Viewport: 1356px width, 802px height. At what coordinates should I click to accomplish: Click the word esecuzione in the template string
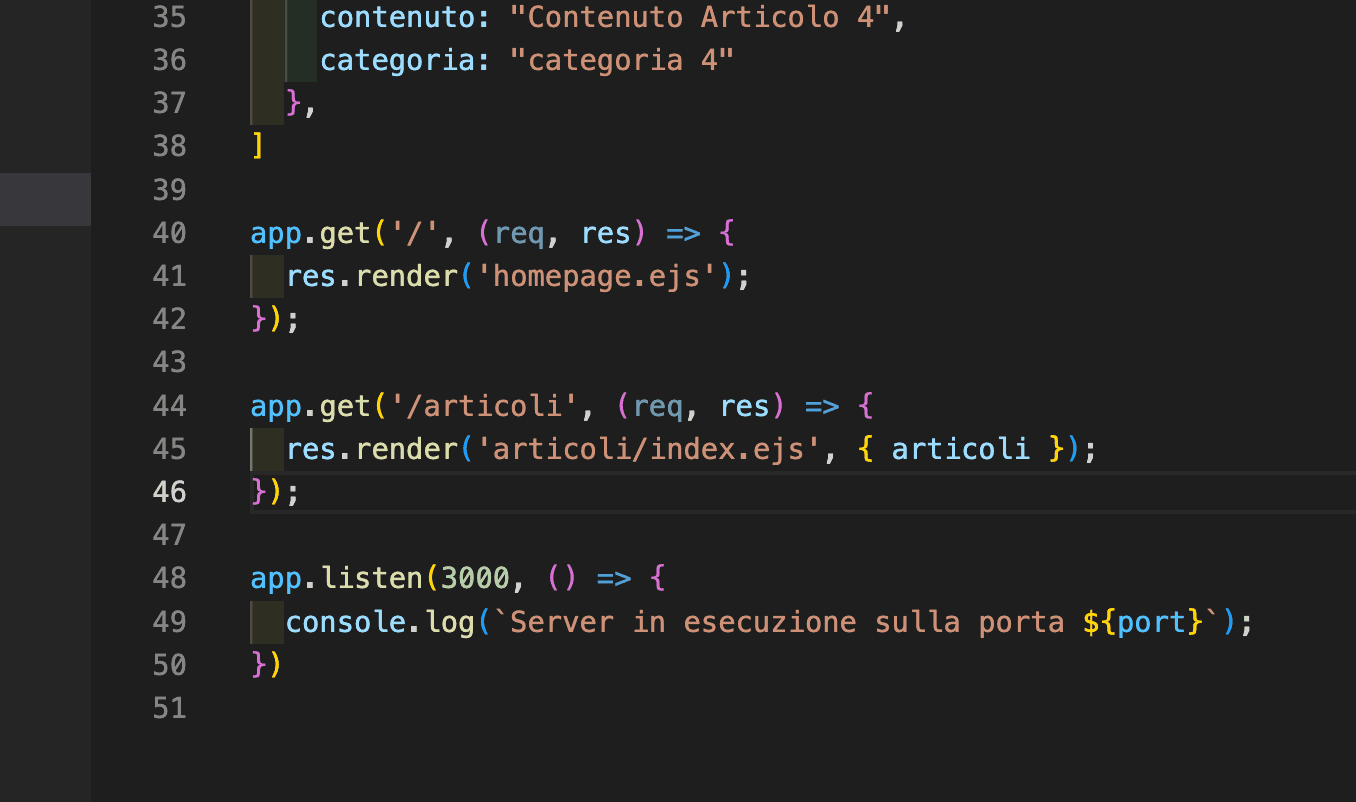point(770,622)
